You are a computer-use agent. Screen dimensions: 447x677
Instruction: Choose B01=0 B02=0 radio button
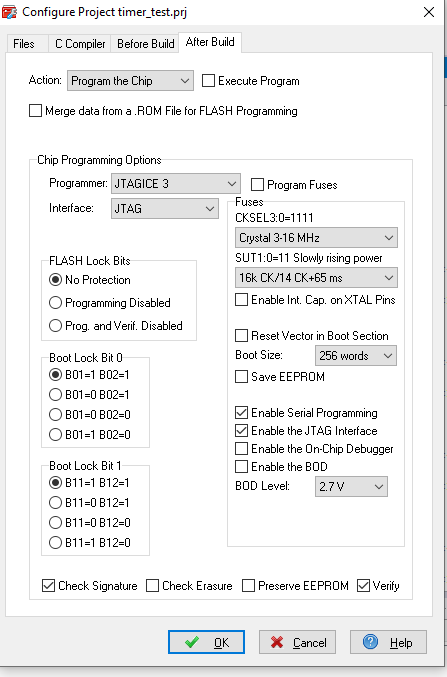[55, 414]
